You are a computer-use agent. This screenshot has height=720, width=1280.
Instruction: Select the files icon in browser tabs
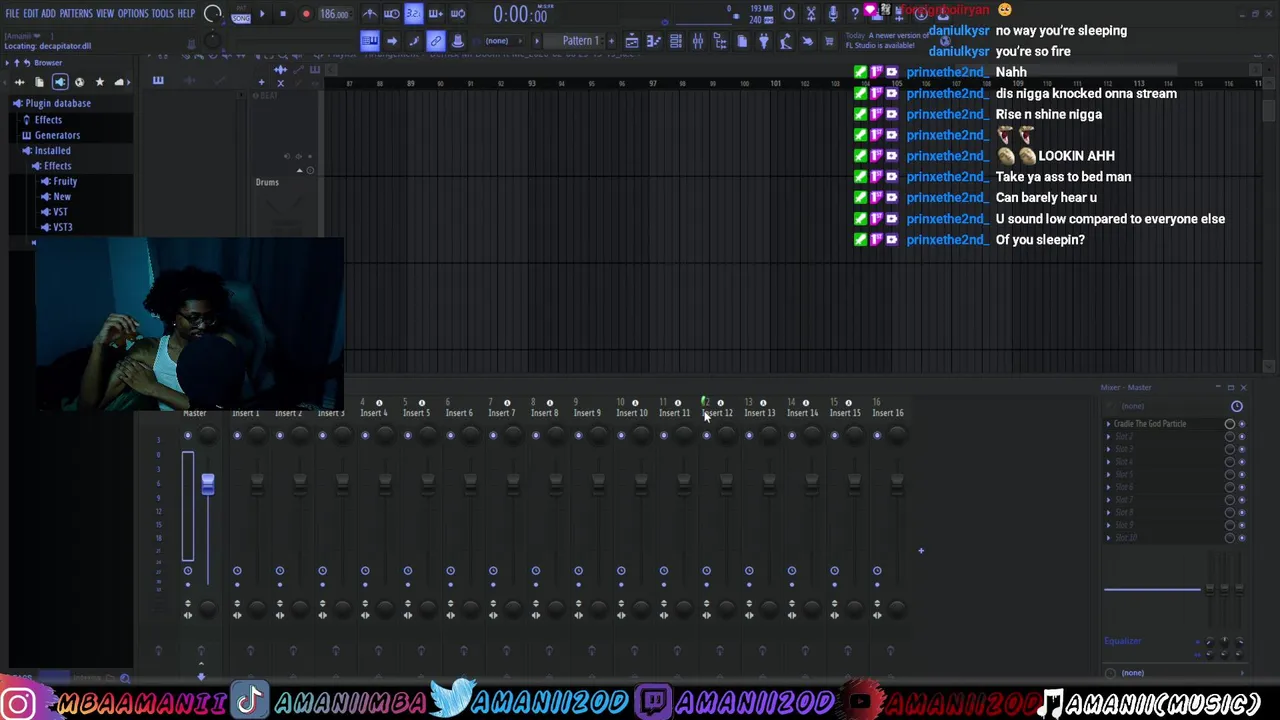(x=39, y=82)
